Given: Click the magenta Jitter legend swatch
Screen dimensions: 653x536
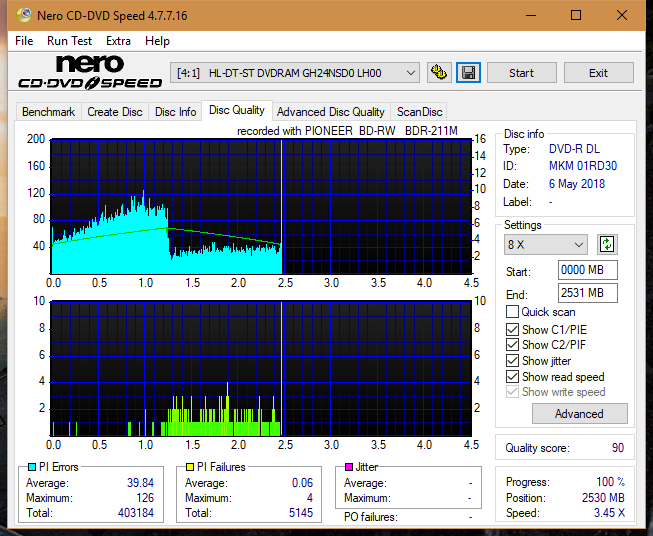Looking at the screenshot, I should tap(349, 467).
